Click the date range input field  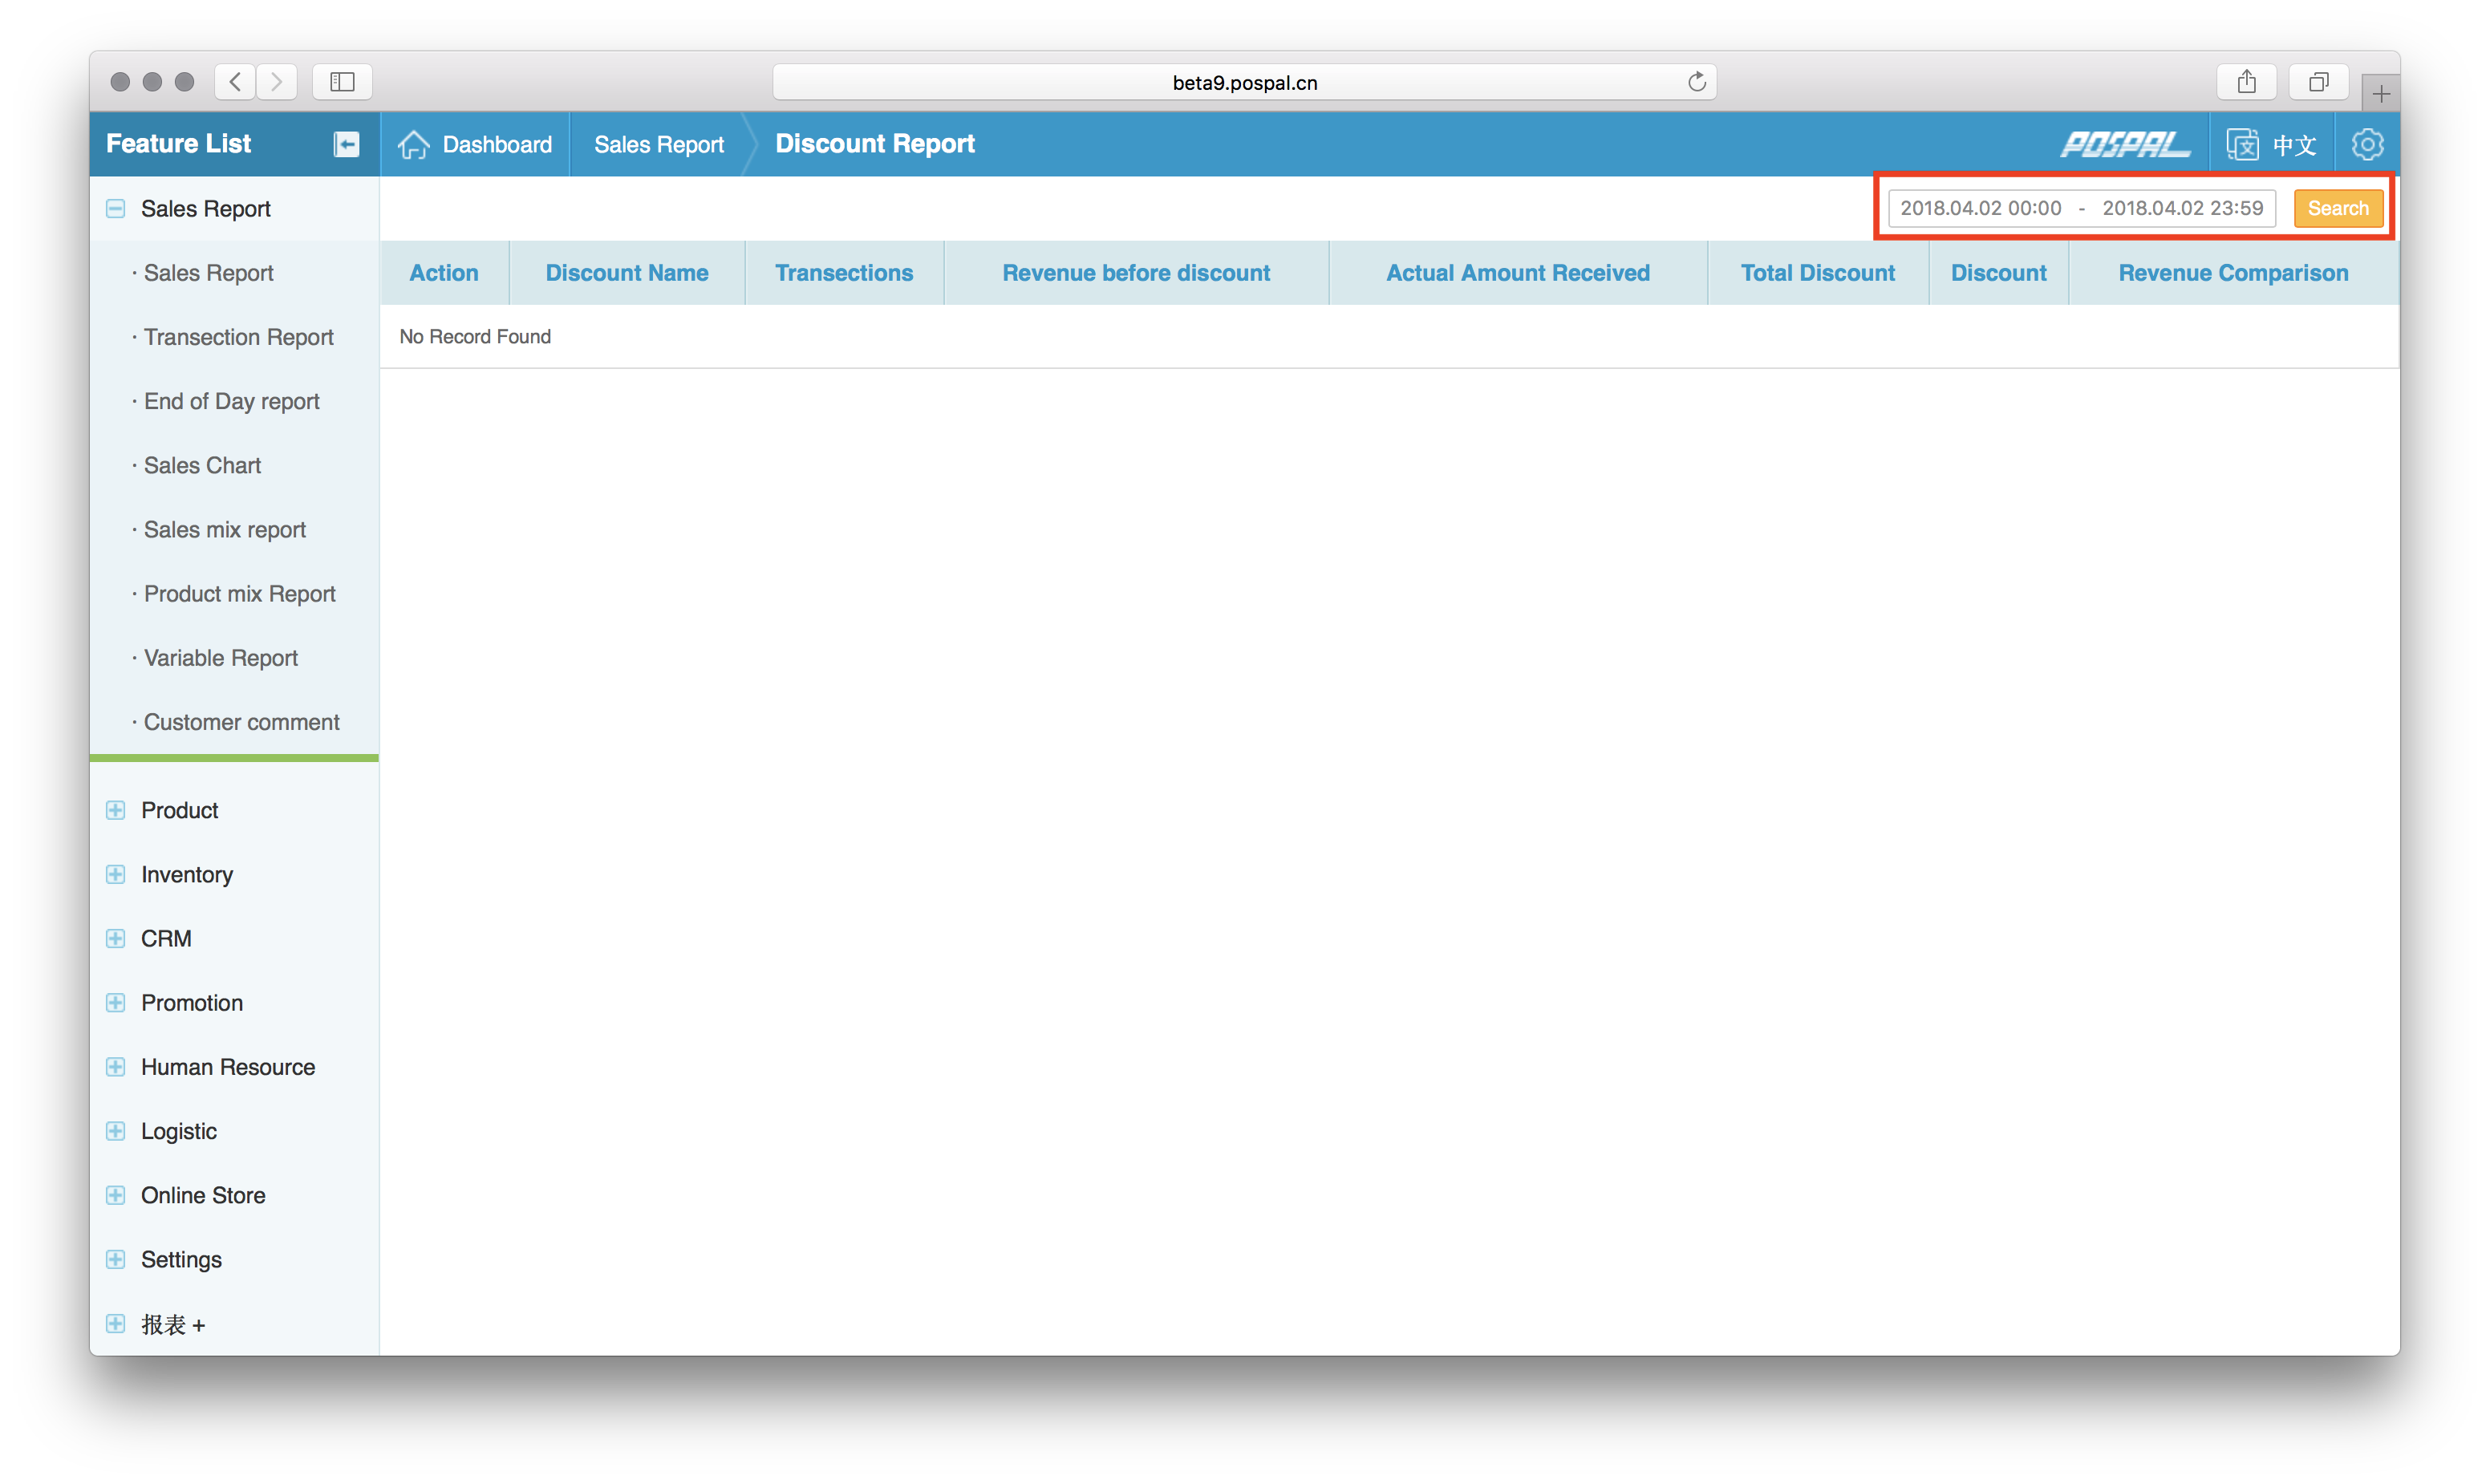pyautogui.click(x=2080, y=208)
